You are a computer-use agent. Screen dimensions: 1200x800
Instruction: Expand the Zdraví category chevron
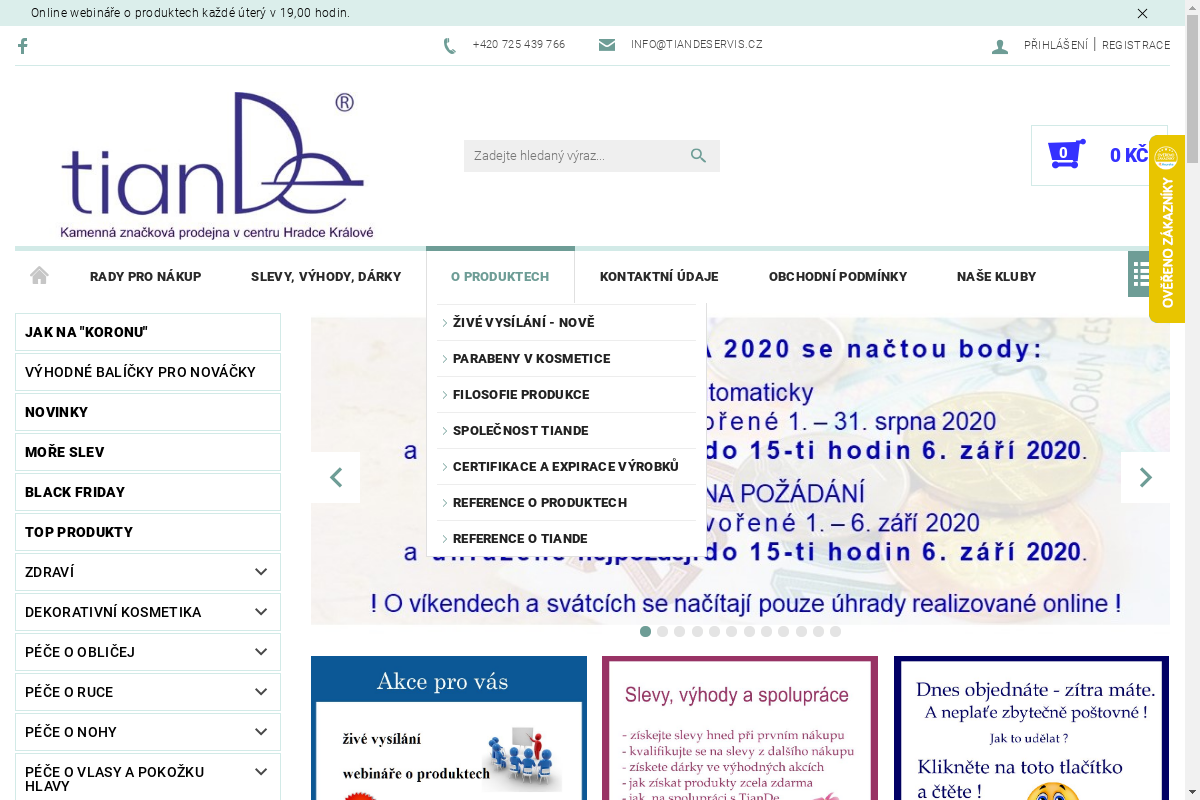pos(261,572)
